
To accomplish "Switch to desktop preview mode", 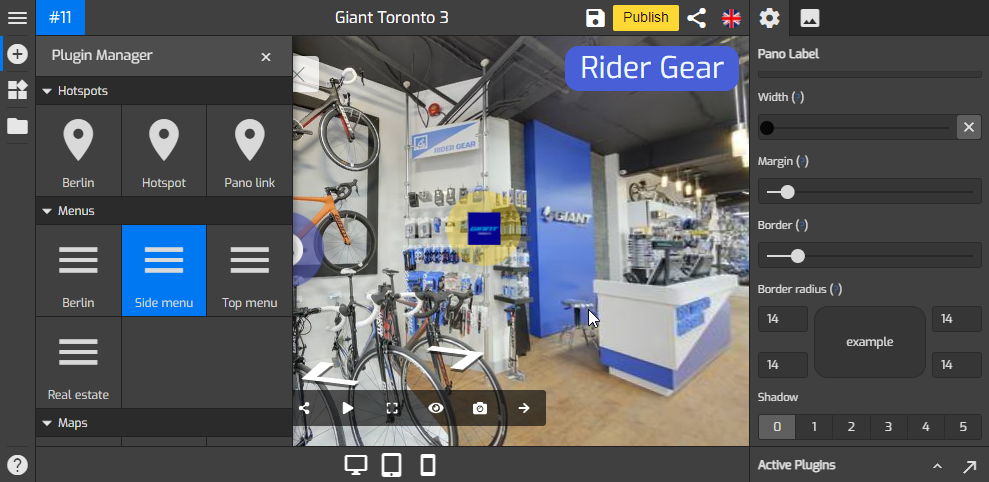I will click(356, 465).
